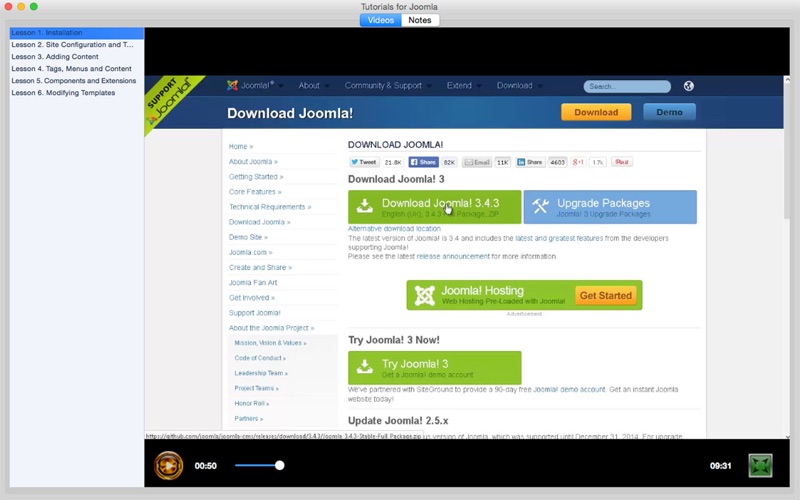This screenshot has height=500, width=800.
Task: Open About Joomla sidebar link
Action: point(253,161)
